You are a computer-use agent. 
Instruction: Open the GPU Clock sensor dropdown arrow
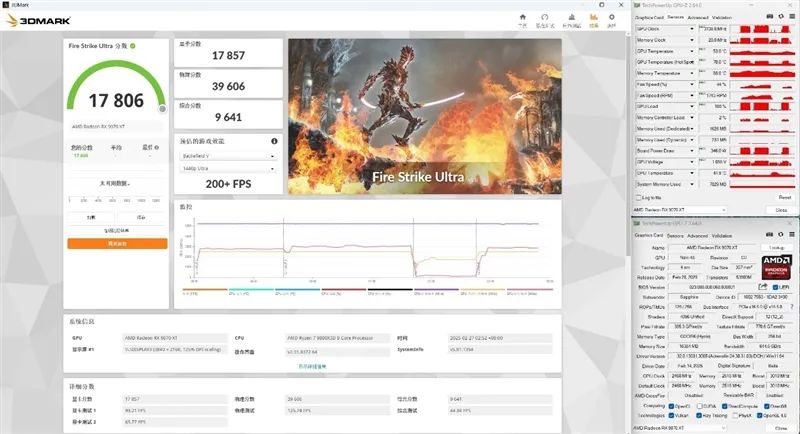click(x=692, y=29)
